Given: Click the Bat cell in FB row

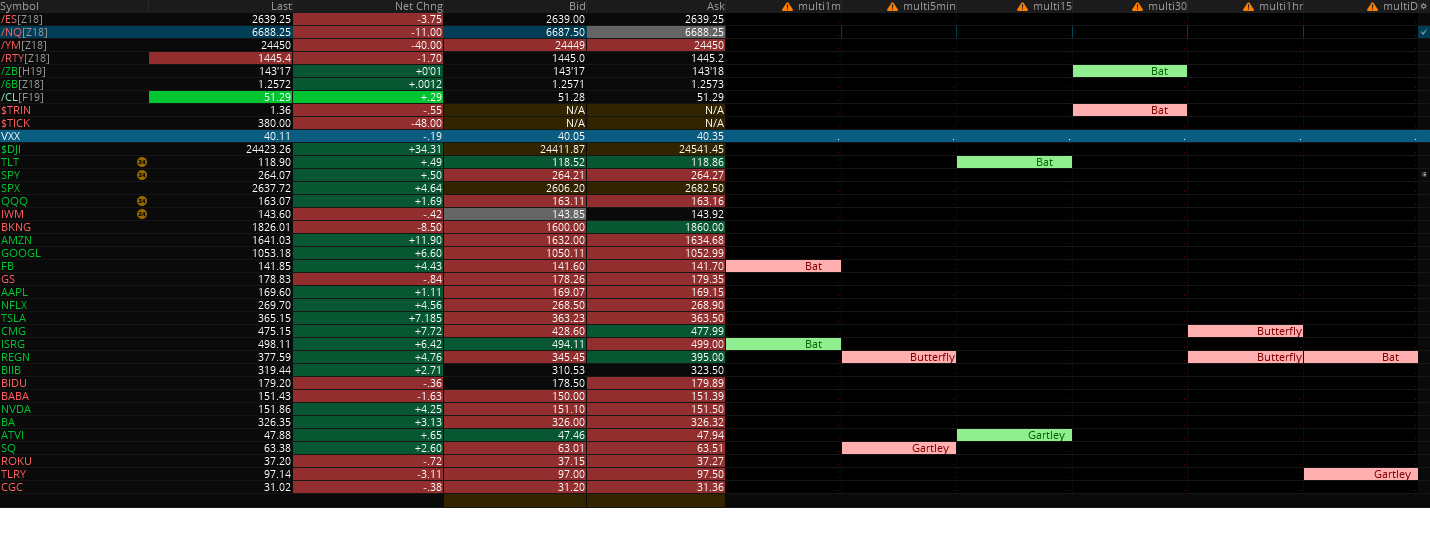Looking at the screenshot, I should pyautogui.click(x=783, y=266).
